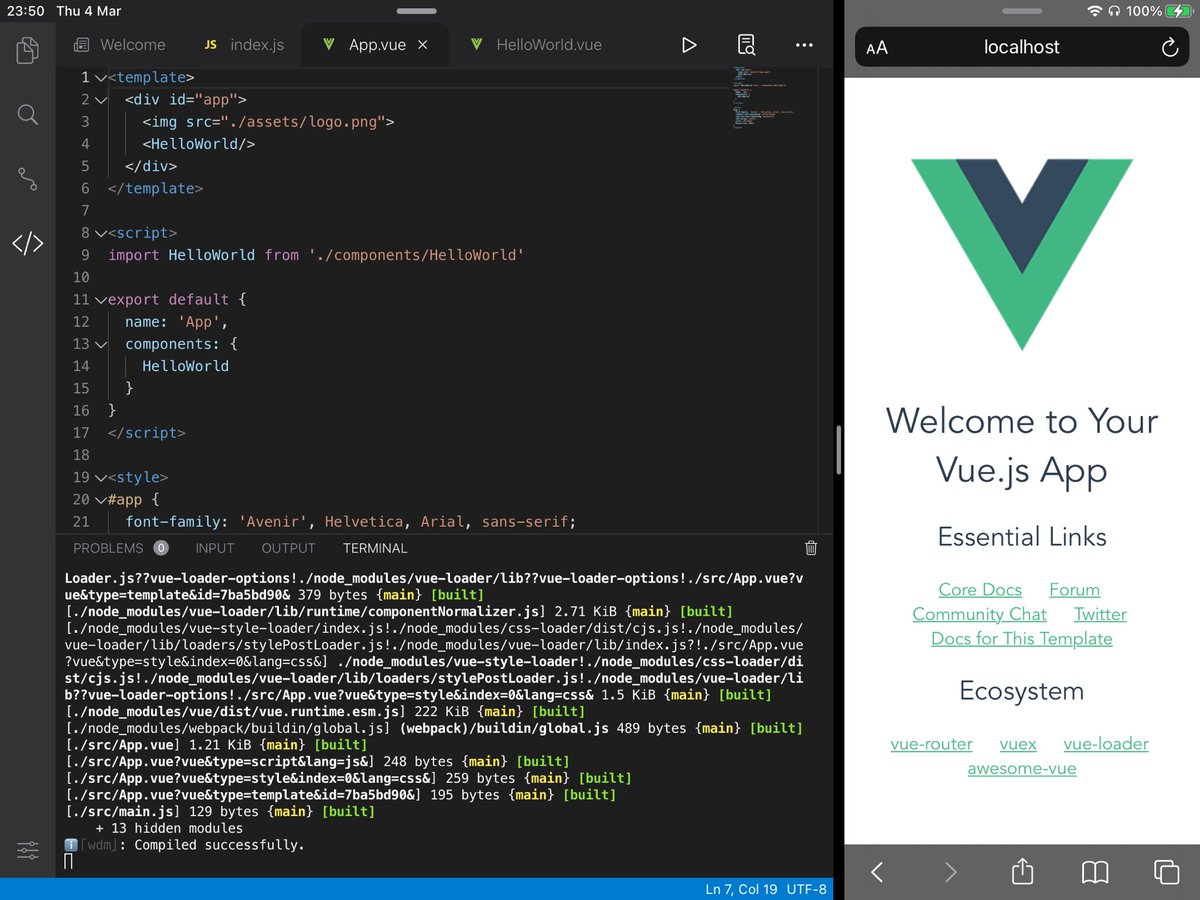
Task: Select the TERMINAL panel tab
Action: [375, 548]
